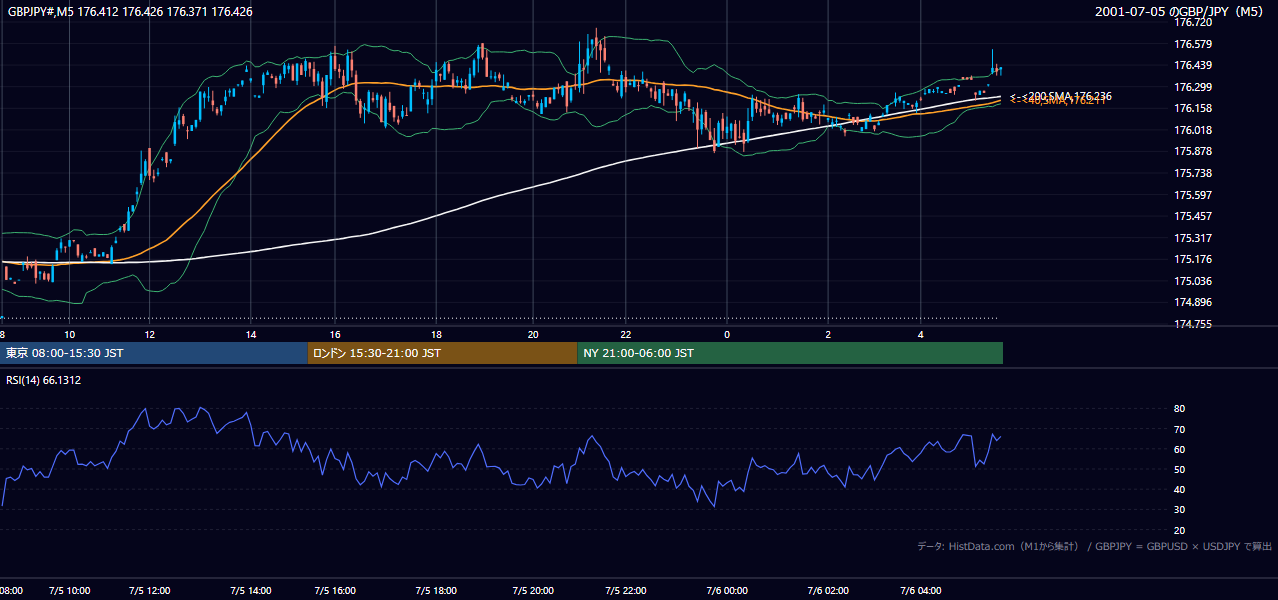The width and height of the screenshot is (1278, 600).
Task: Click the bottom time label 7/5 18:00
Action: [x=436, y=591]
